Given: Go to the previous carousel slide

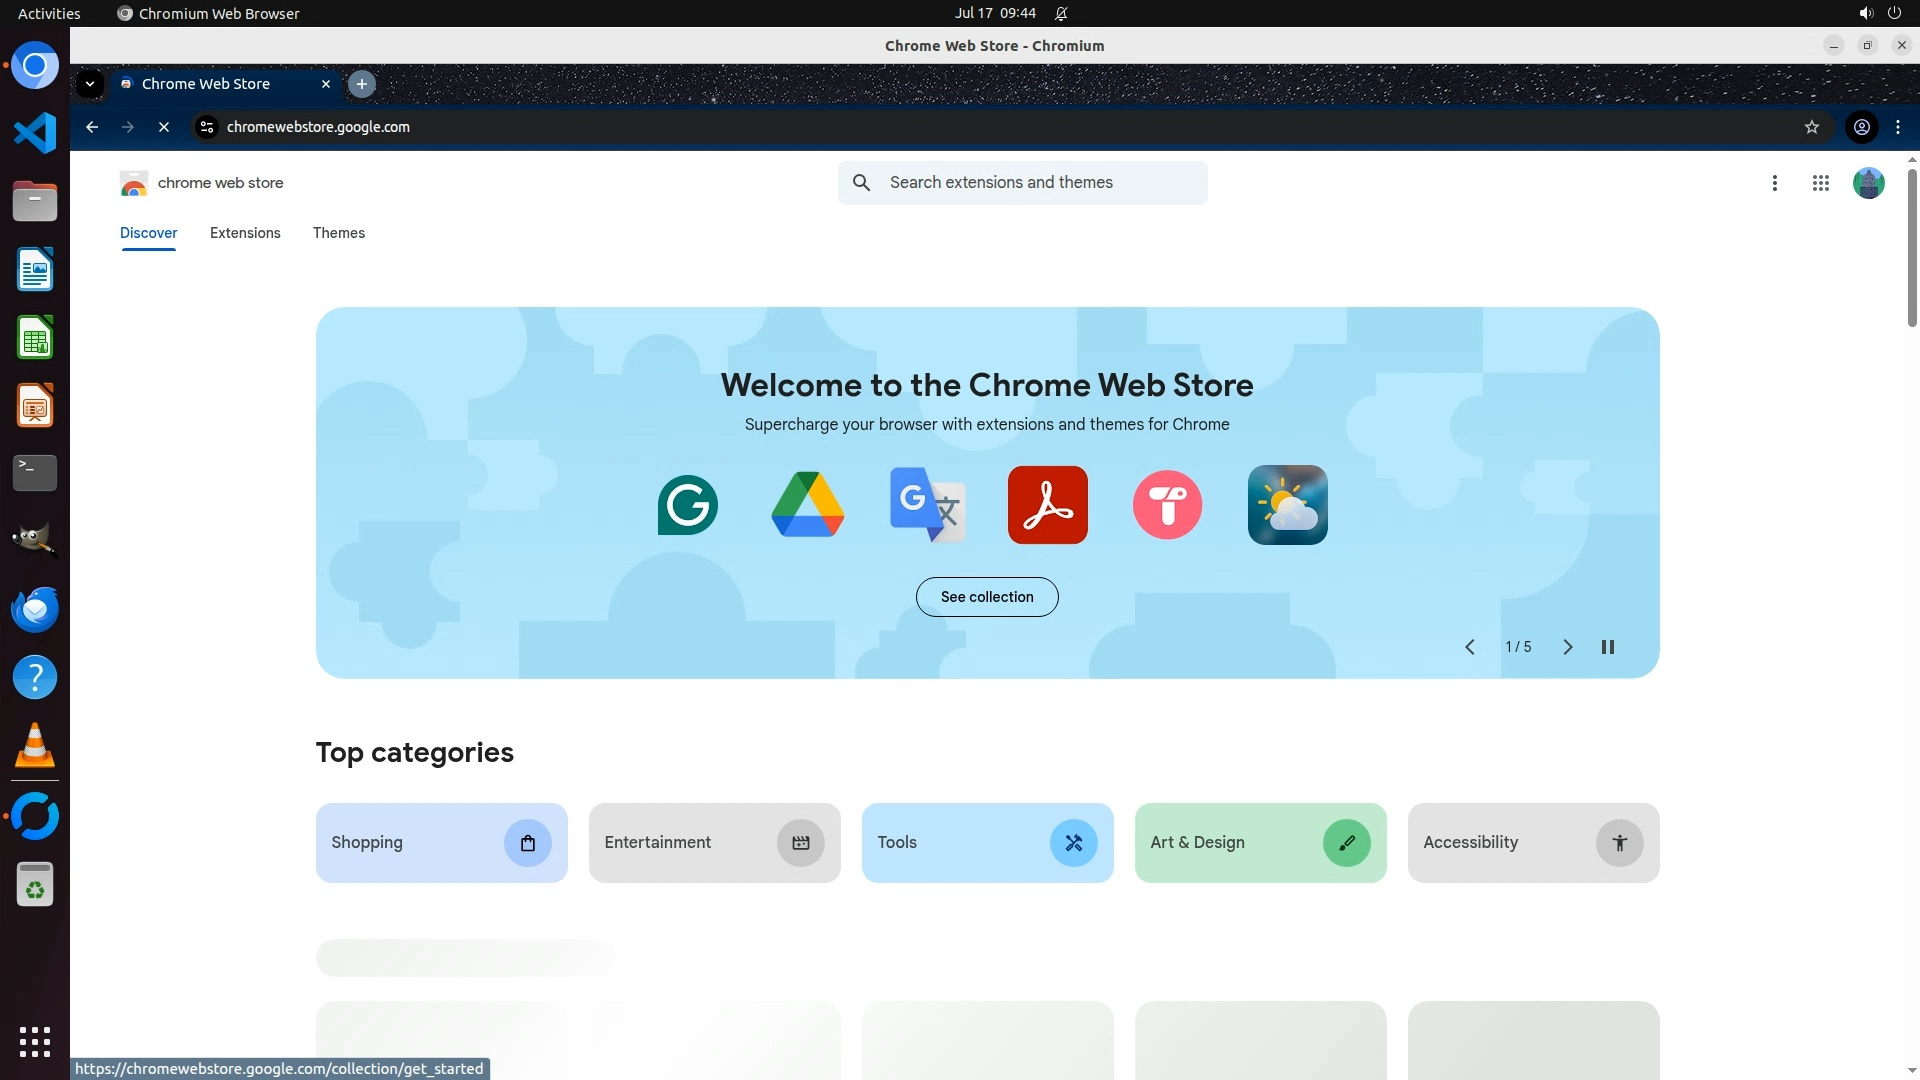Looking at the screenshot, I should coord(1469,647).
